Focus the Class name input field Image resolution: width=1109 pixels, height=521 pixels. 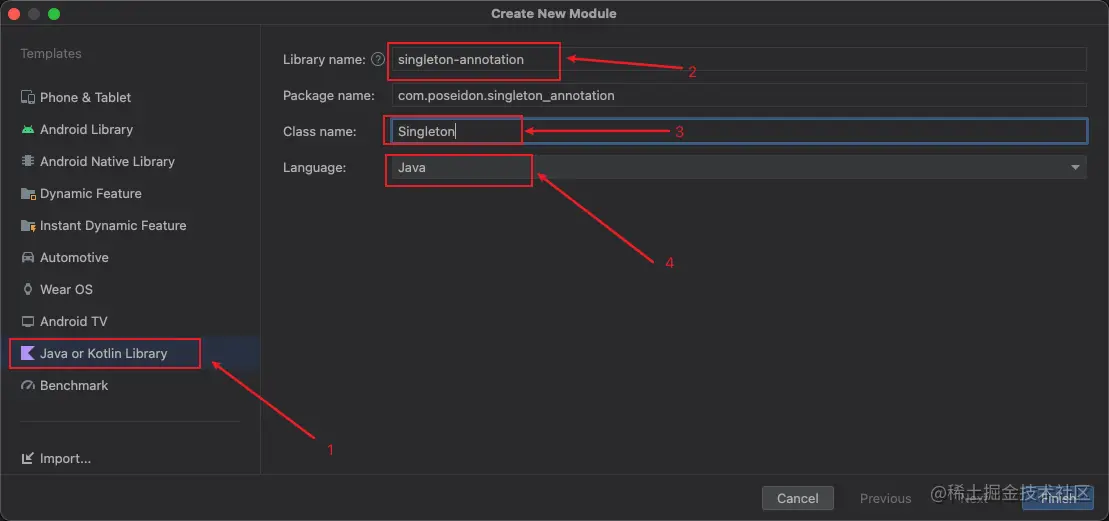tap(739, 131)
